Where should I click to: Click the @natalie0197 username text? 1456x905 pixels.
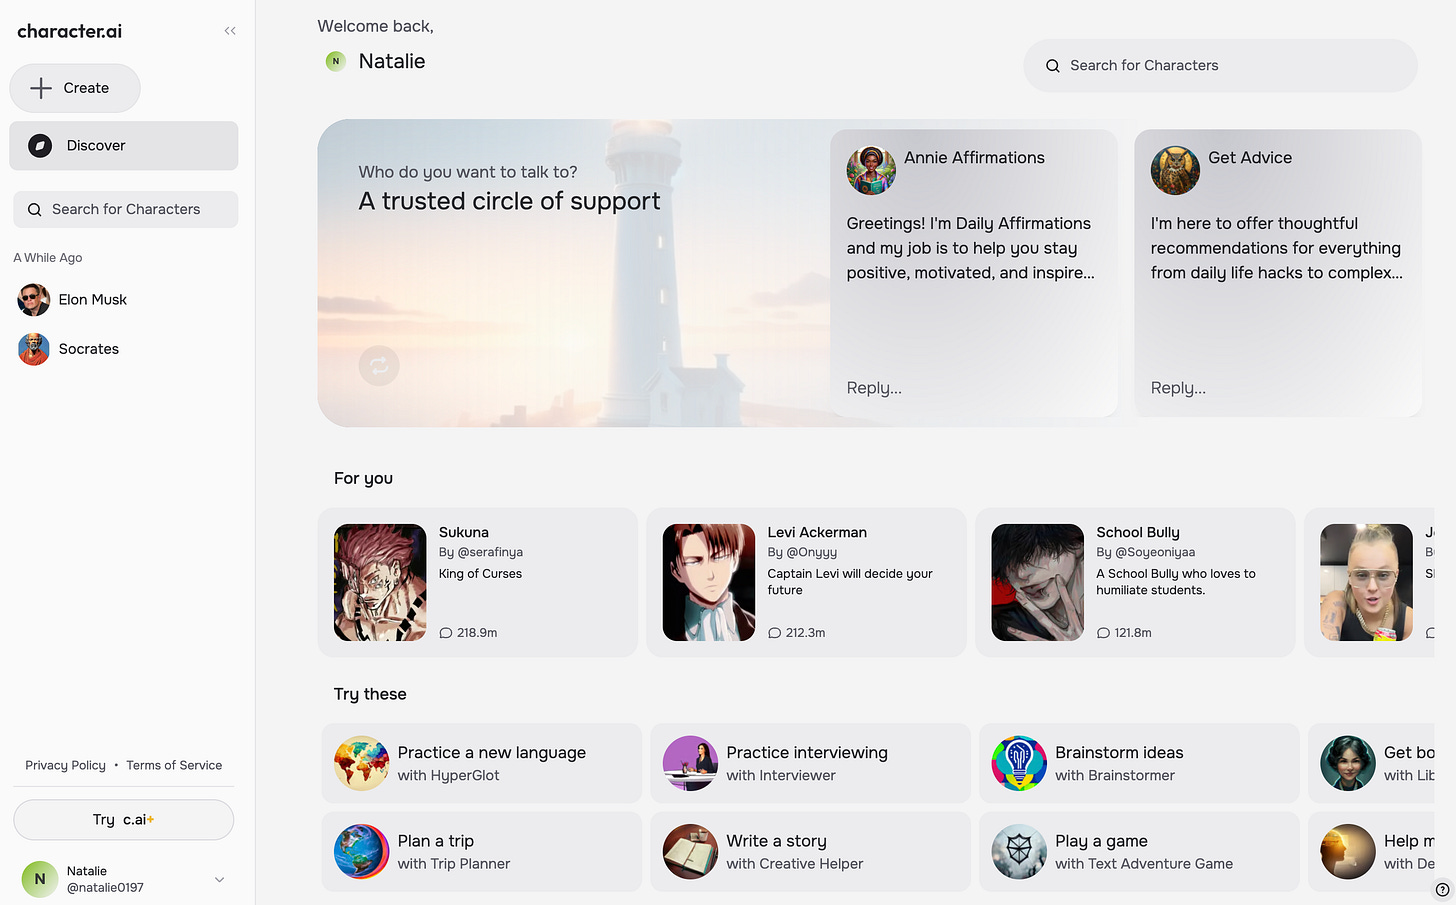coord(105,888)
